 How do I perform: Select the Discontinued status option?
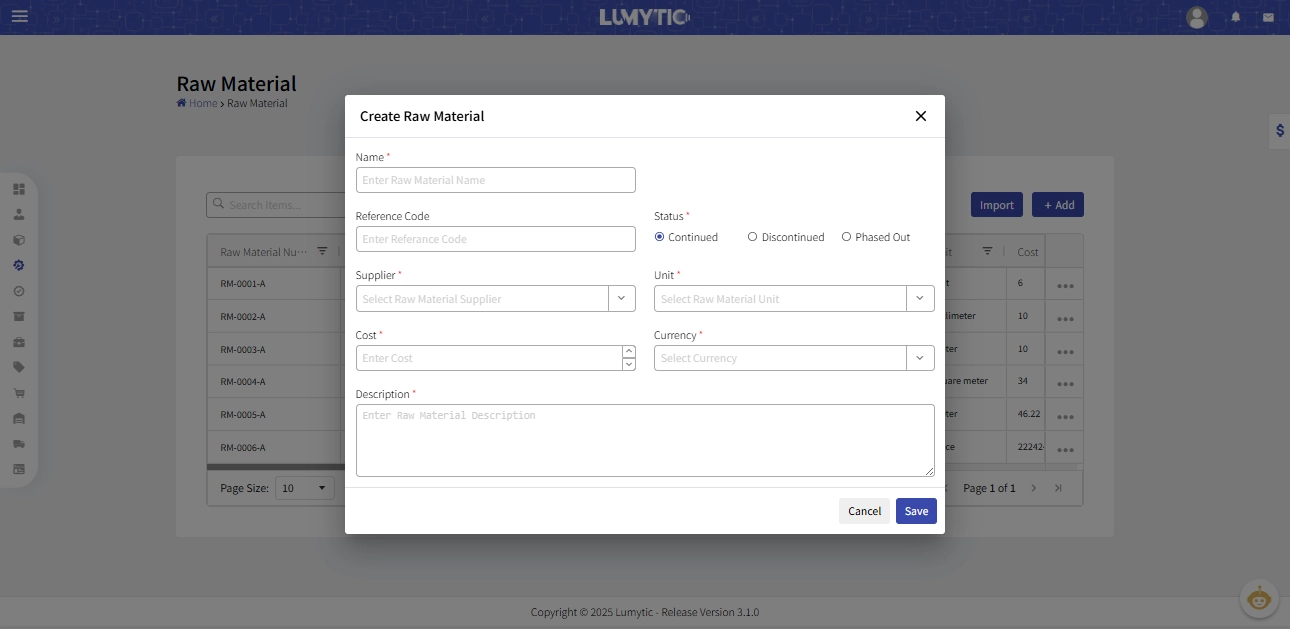(753, 237)
